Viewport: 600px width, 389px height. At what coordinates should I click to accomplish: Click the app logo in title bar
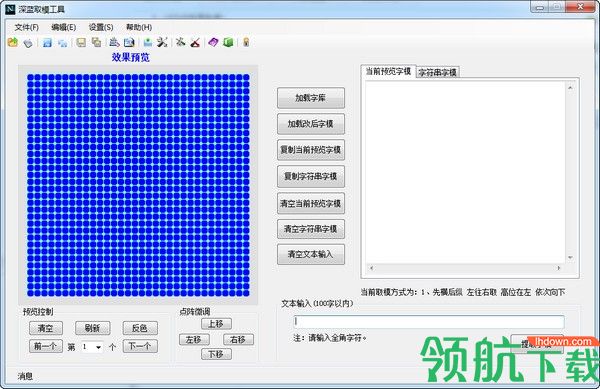(10, 9)
